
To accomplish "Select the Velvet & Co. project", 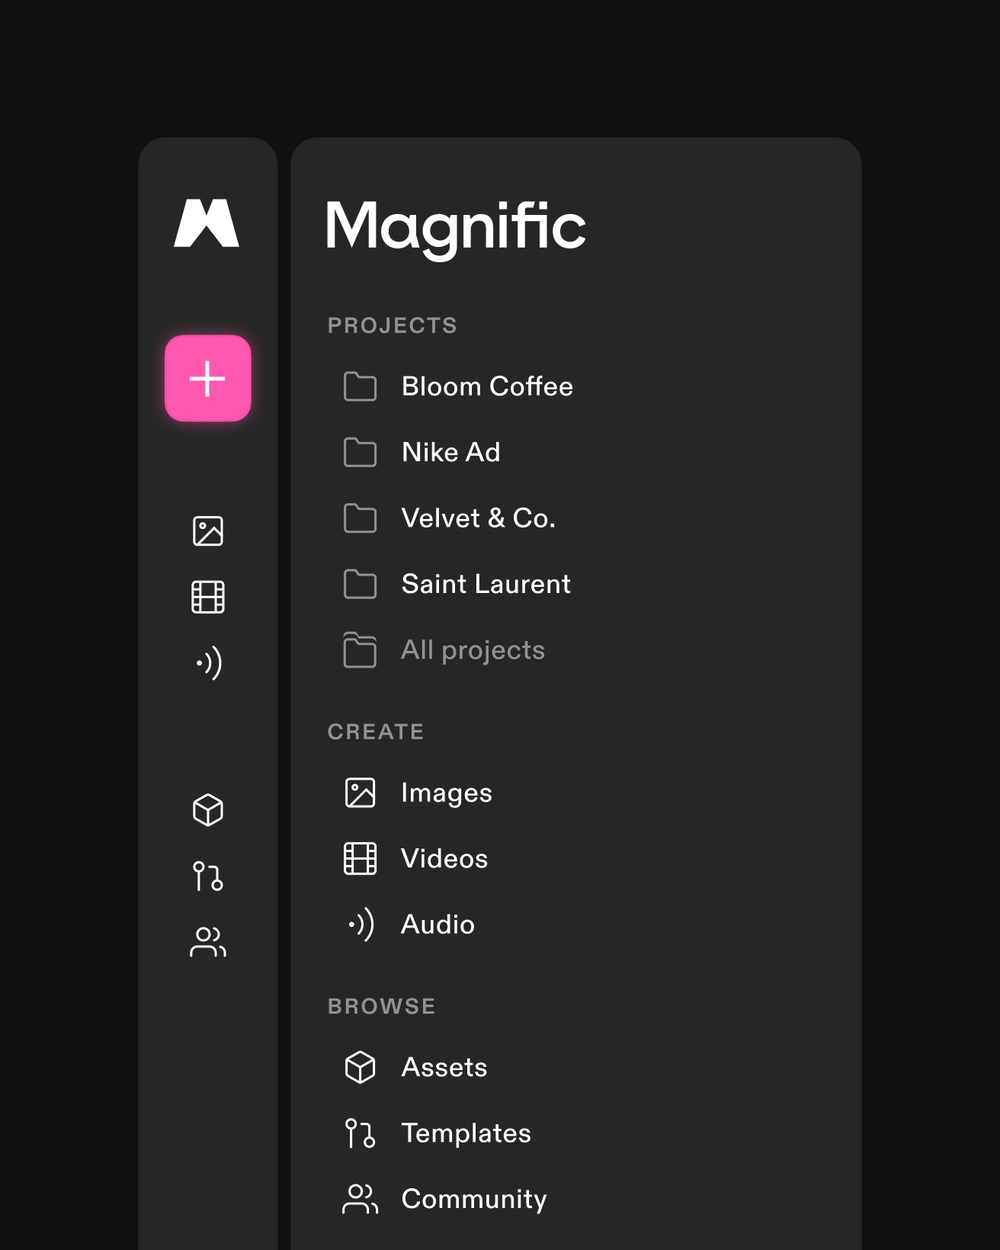I will click(478, 518).
